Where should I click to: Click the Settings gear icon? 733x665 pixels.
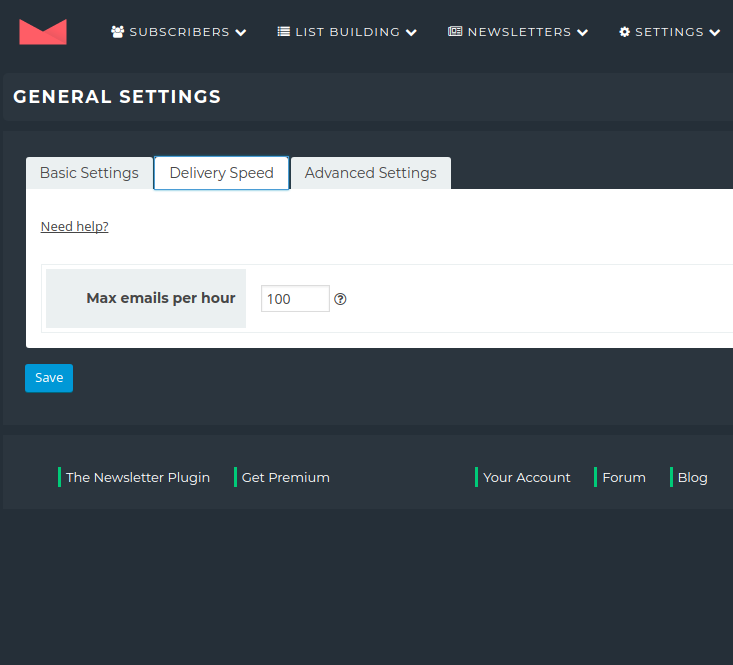(x=625, y=32)
